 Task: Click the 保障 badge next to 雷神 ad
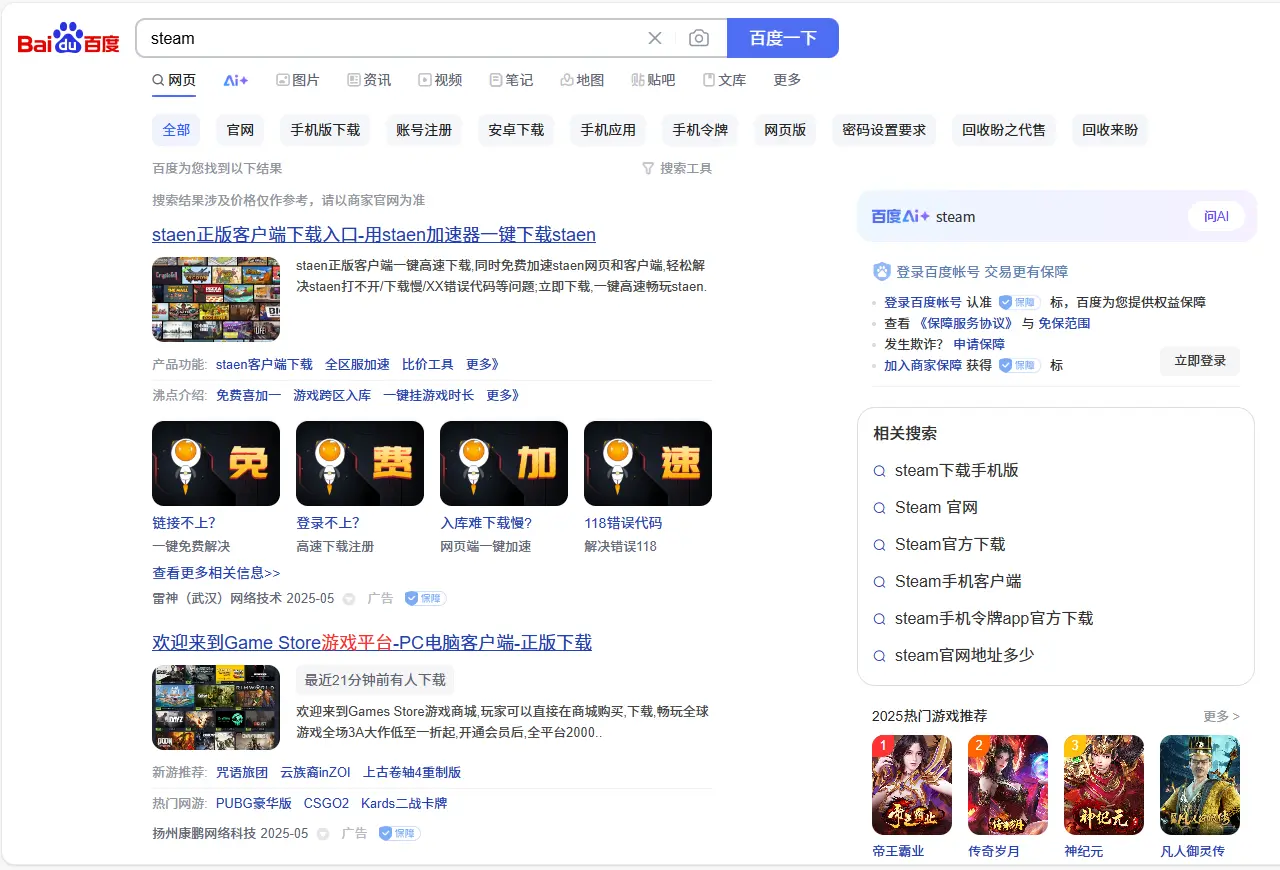tap(425, 599)
